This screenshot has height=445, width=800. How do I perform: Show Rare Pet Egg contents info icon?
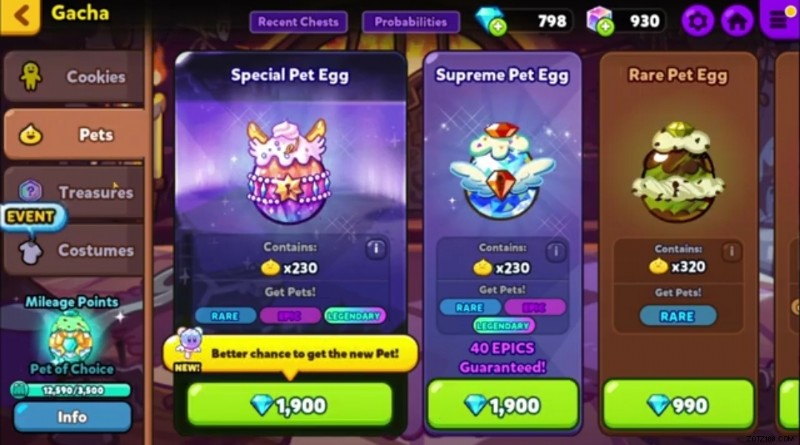tap(731, 251)
